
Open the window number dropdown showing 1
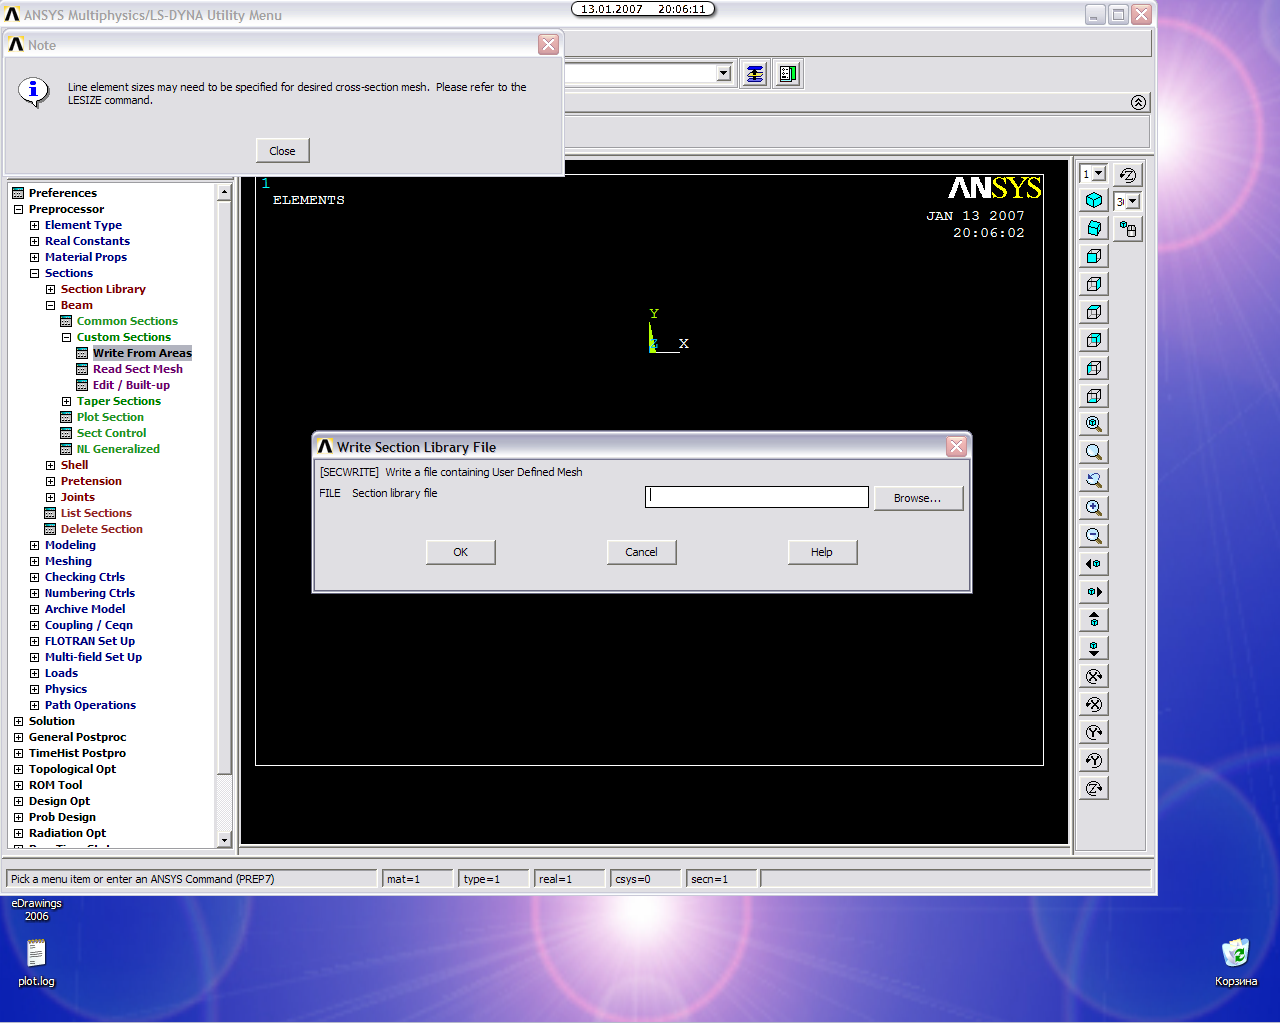click(1099, 174)
